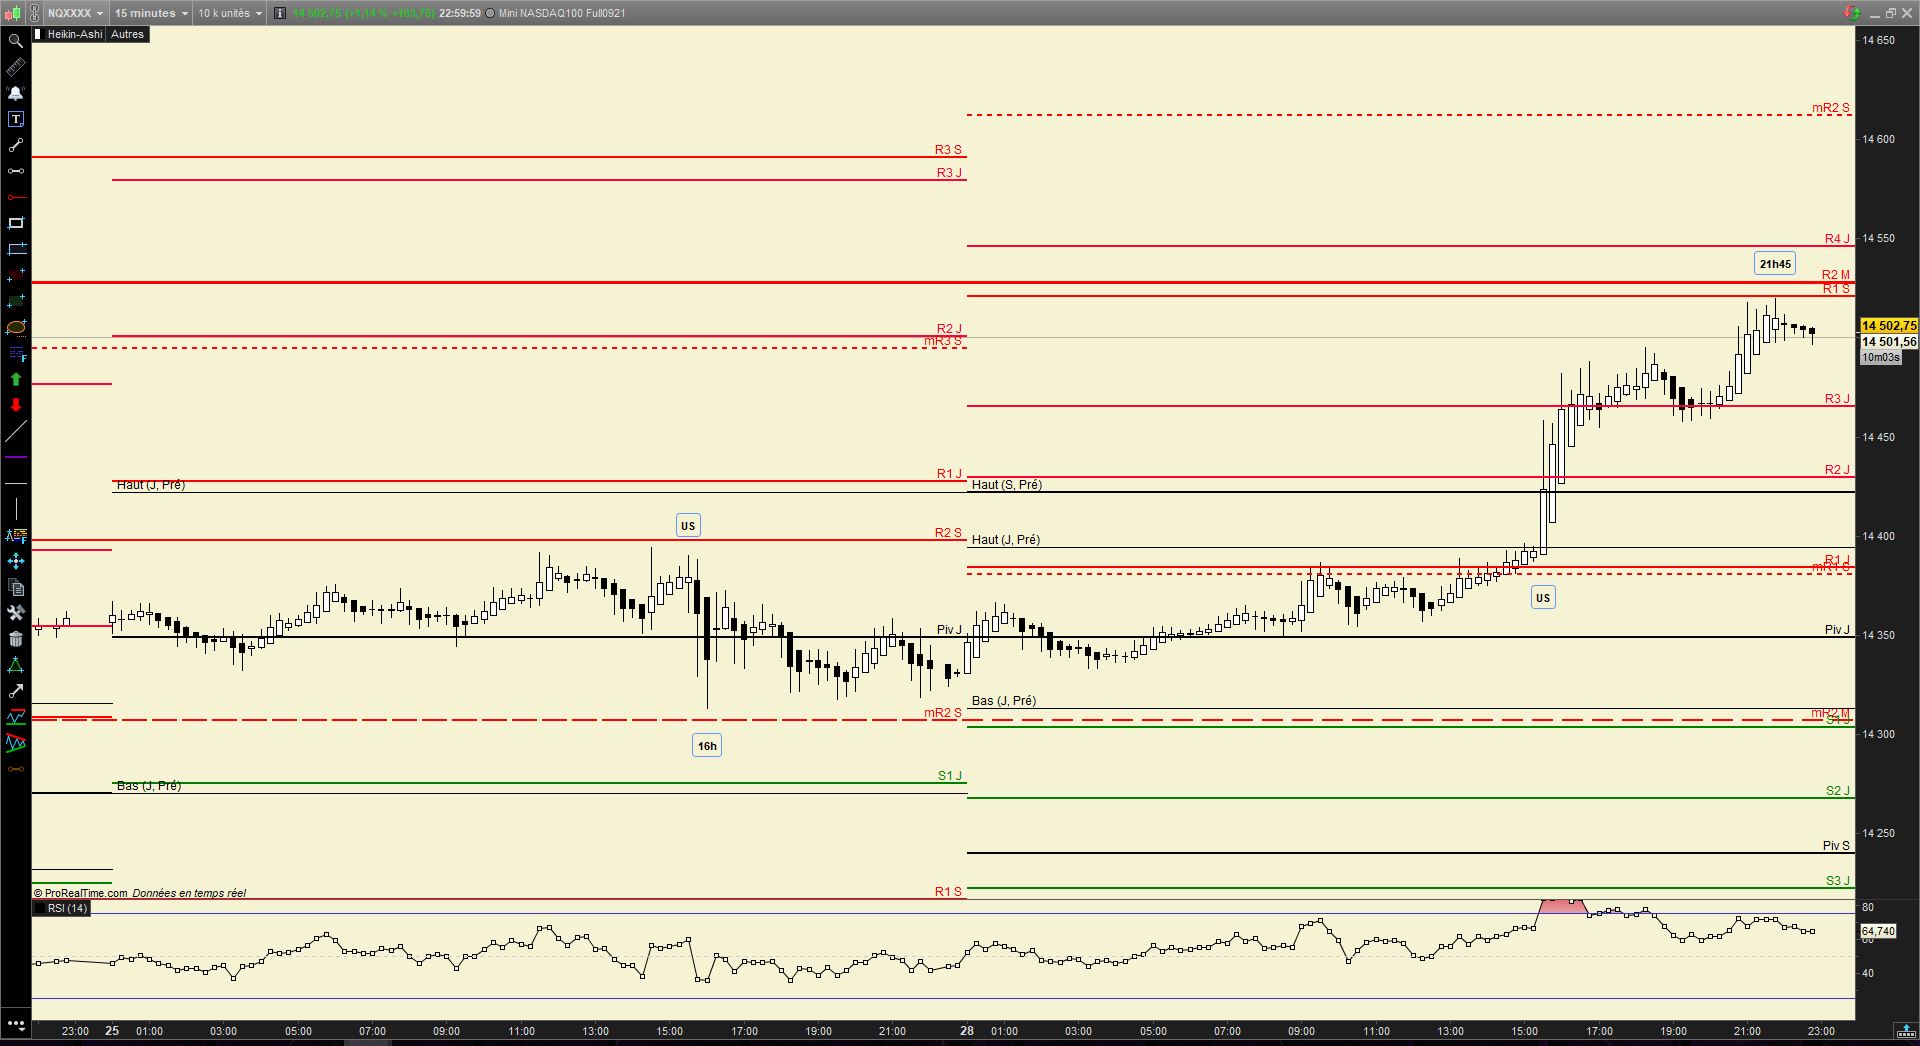This screenshot has height=1046, width=1920.
Task: Select the dark red zone rectangle tool
Action: [16, 275]
